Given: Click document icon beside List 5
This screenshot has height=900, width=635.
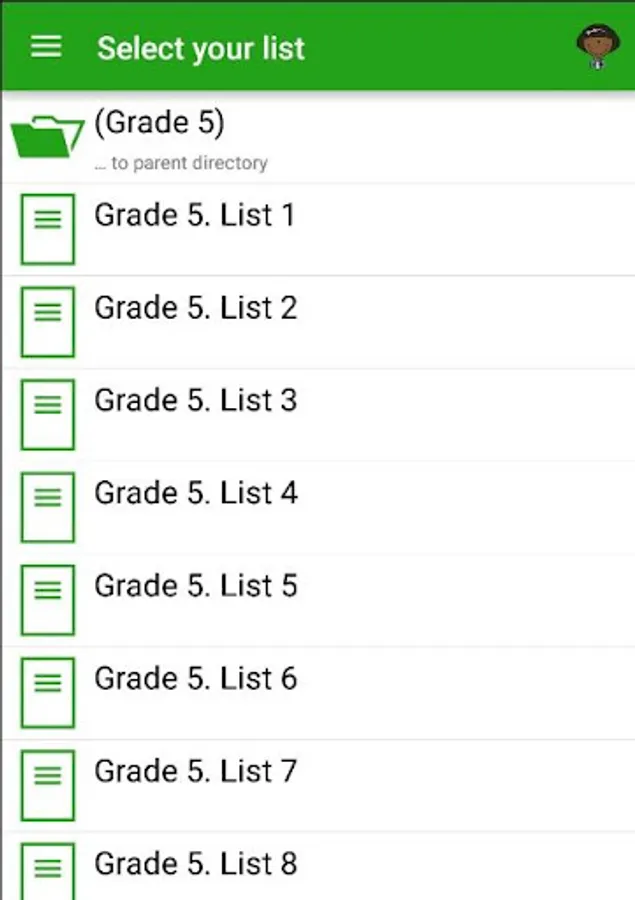Looking at the screenshot, I should tap(48, 600).
